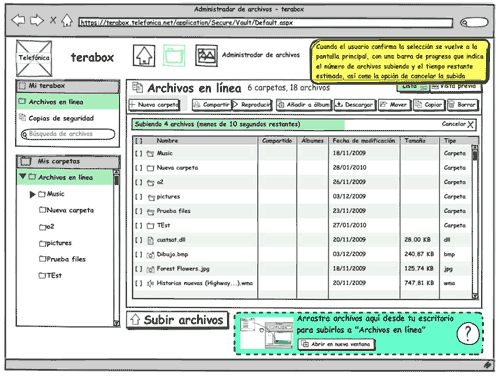Click the Nueva carpeta button
Image resolution: width=500 pixels, height=376 pixels.
pyautogui.click(x=154, y=105)
